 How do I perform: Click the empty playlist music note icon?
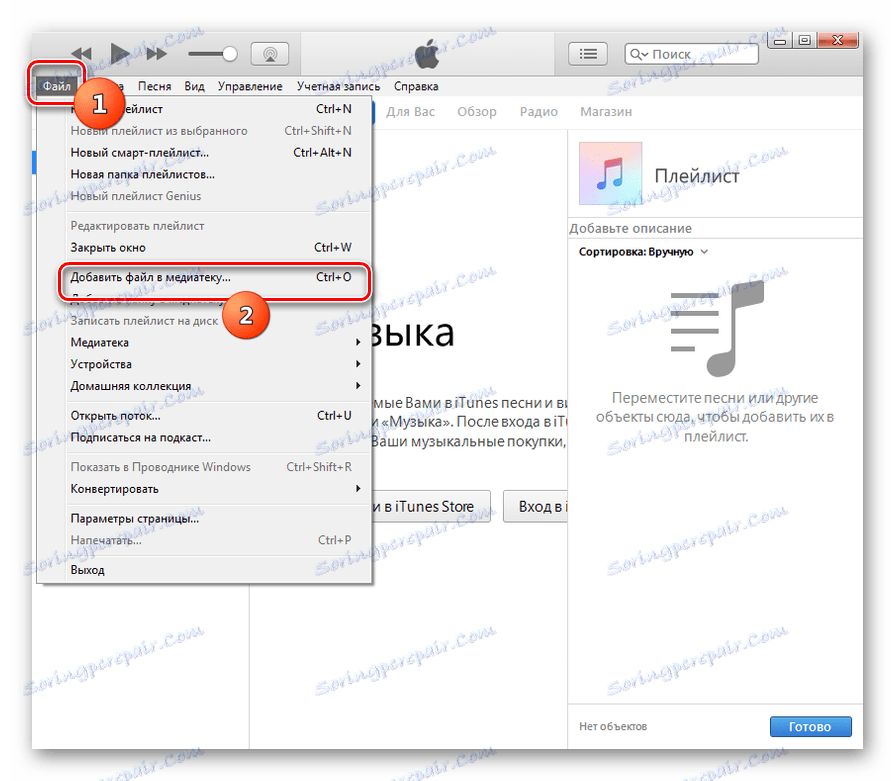[717, 328]
